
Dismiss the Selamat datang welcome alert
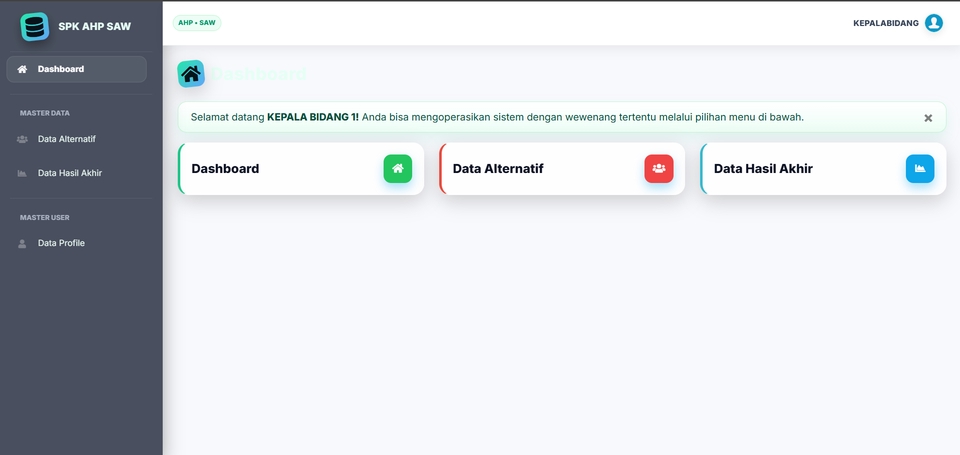point(928,118)
